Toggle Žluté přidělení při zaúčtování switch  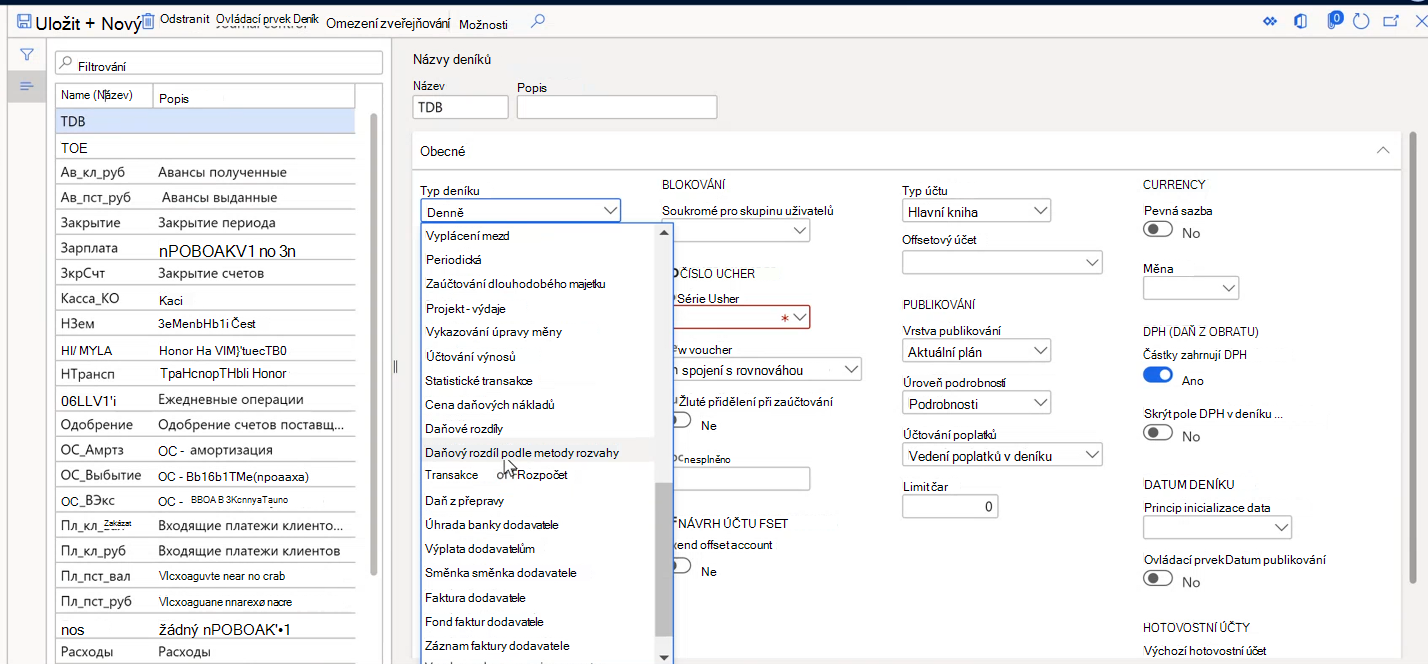tap(682, 421)
